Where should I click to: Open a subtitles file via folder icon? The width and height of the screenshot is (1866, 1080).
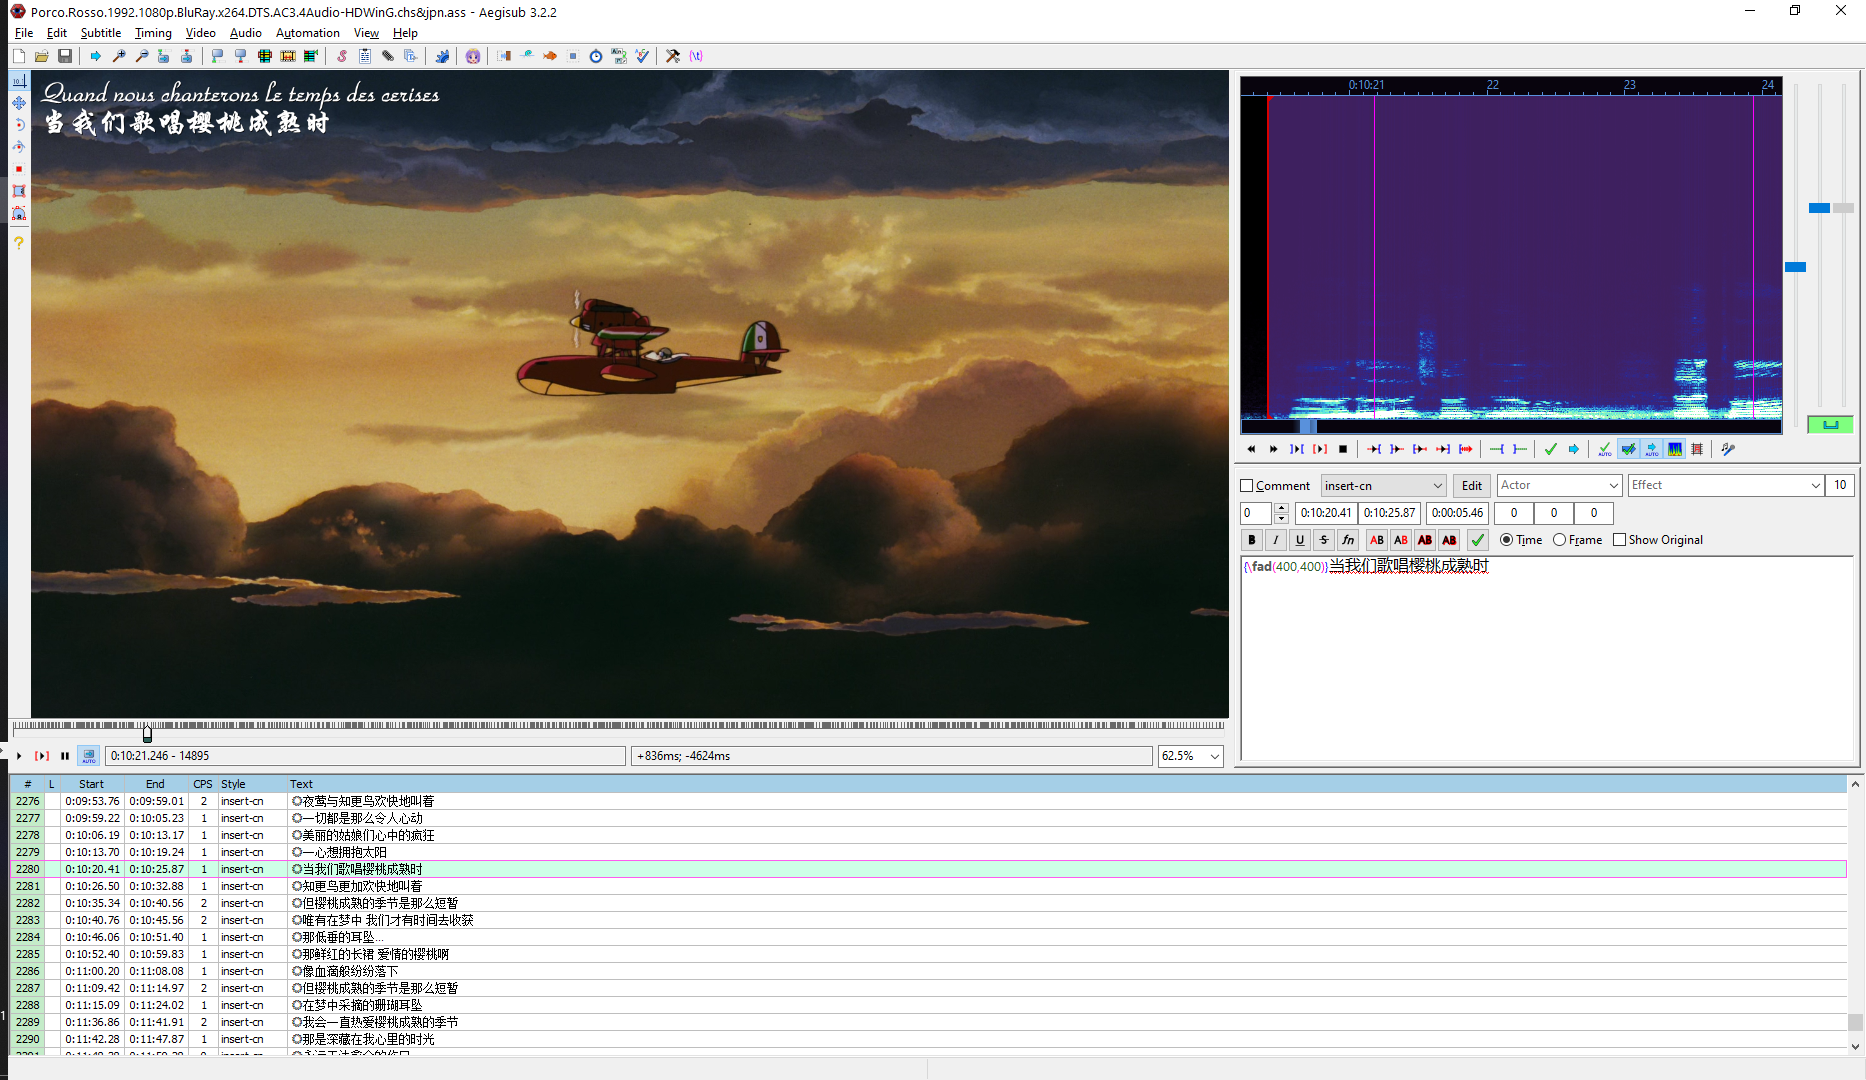(42, 56)
